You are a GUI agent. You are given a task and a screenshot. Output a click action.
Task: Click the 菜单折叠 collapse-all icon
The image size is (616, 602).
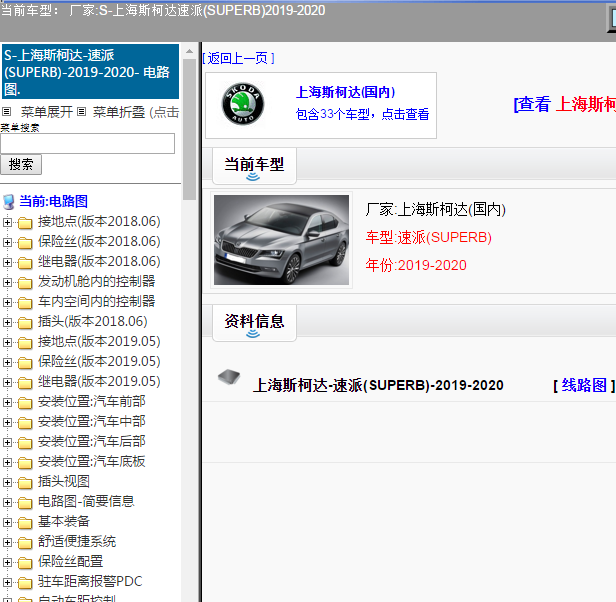pos(81,112)
